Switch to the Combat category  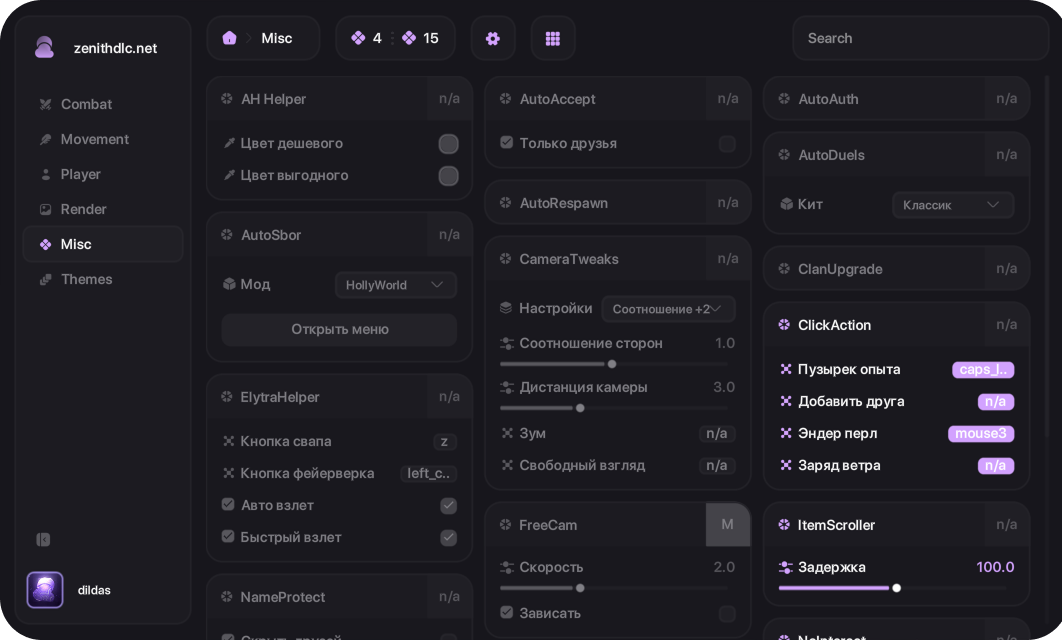click(x=86, y=104)
